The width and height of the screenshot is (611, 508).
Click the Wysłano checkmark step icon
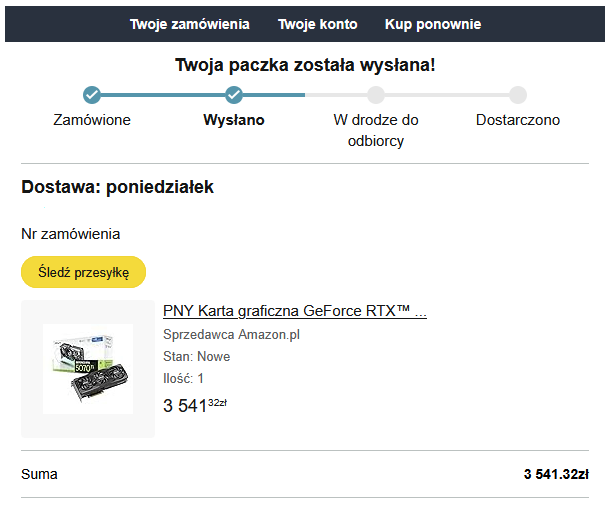234,95
